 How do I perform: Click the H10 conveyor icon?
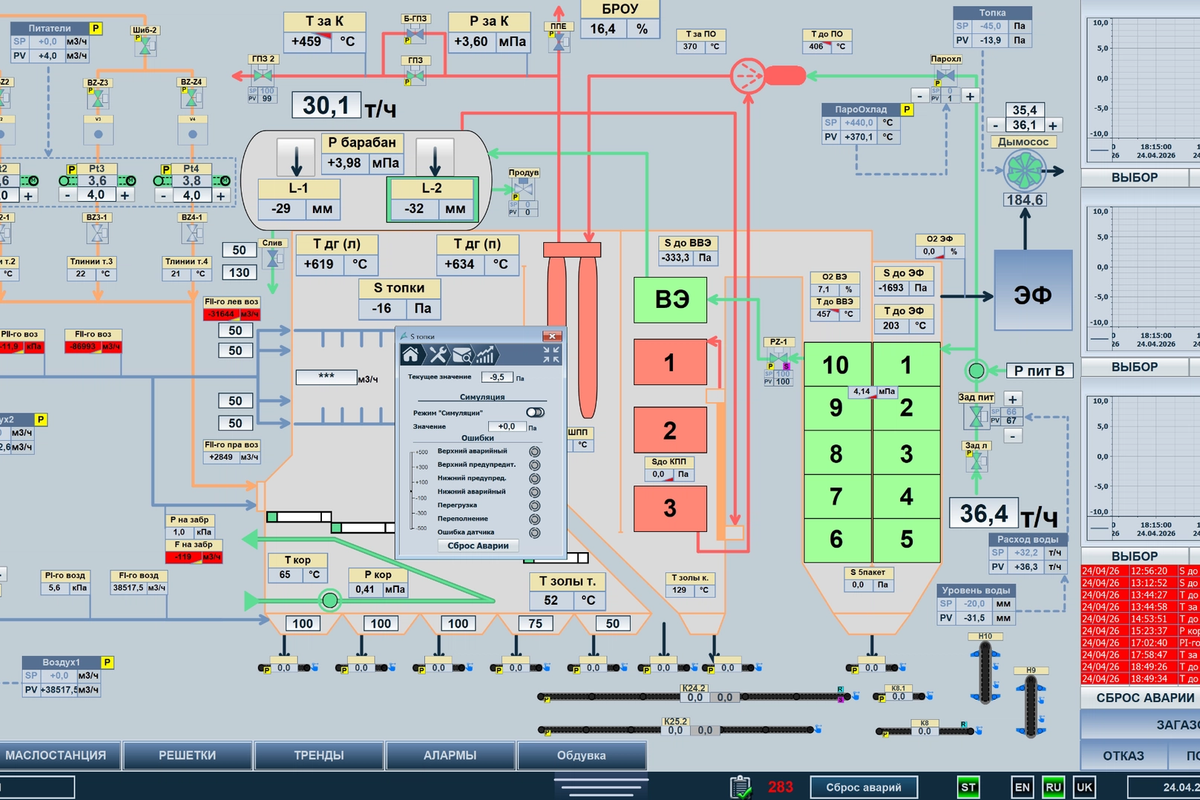tap(984, 672)
